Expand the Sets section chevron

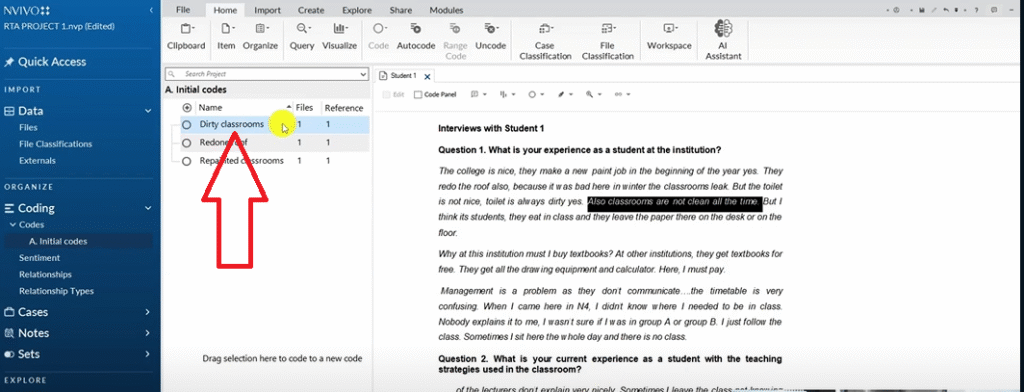tap(148, 354)
